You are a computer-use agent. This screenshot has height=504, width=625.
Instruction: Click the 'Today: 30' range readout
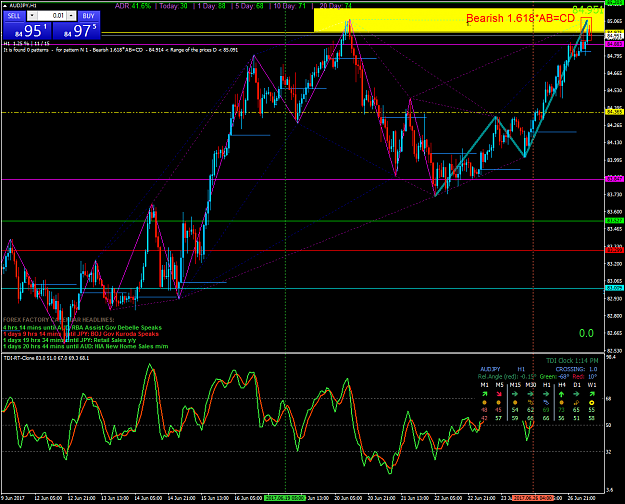click(173, 6)
